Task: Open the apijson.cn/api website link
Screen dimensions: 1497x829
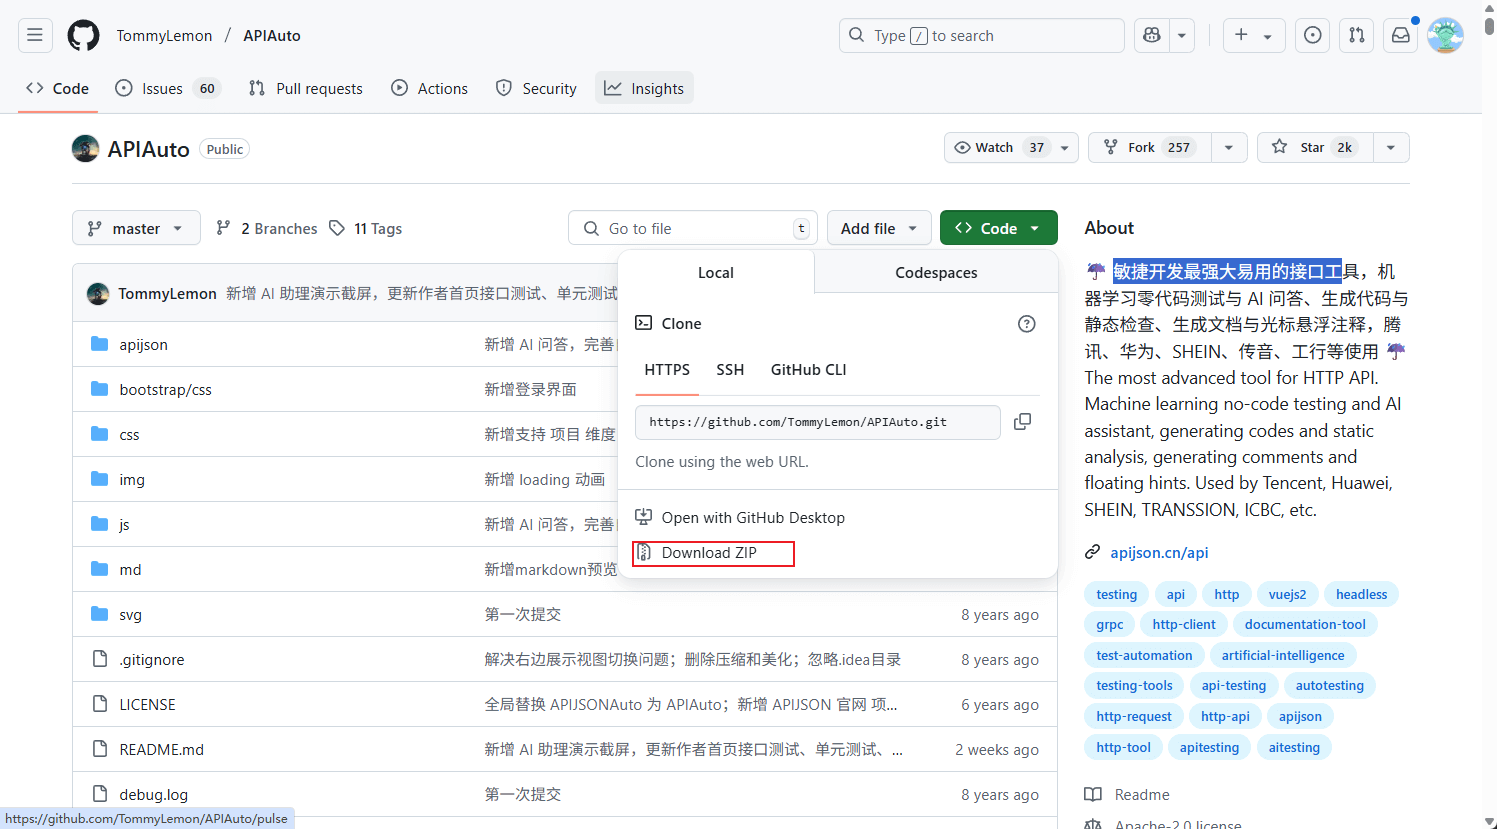Action: [x=1159, y=553]
